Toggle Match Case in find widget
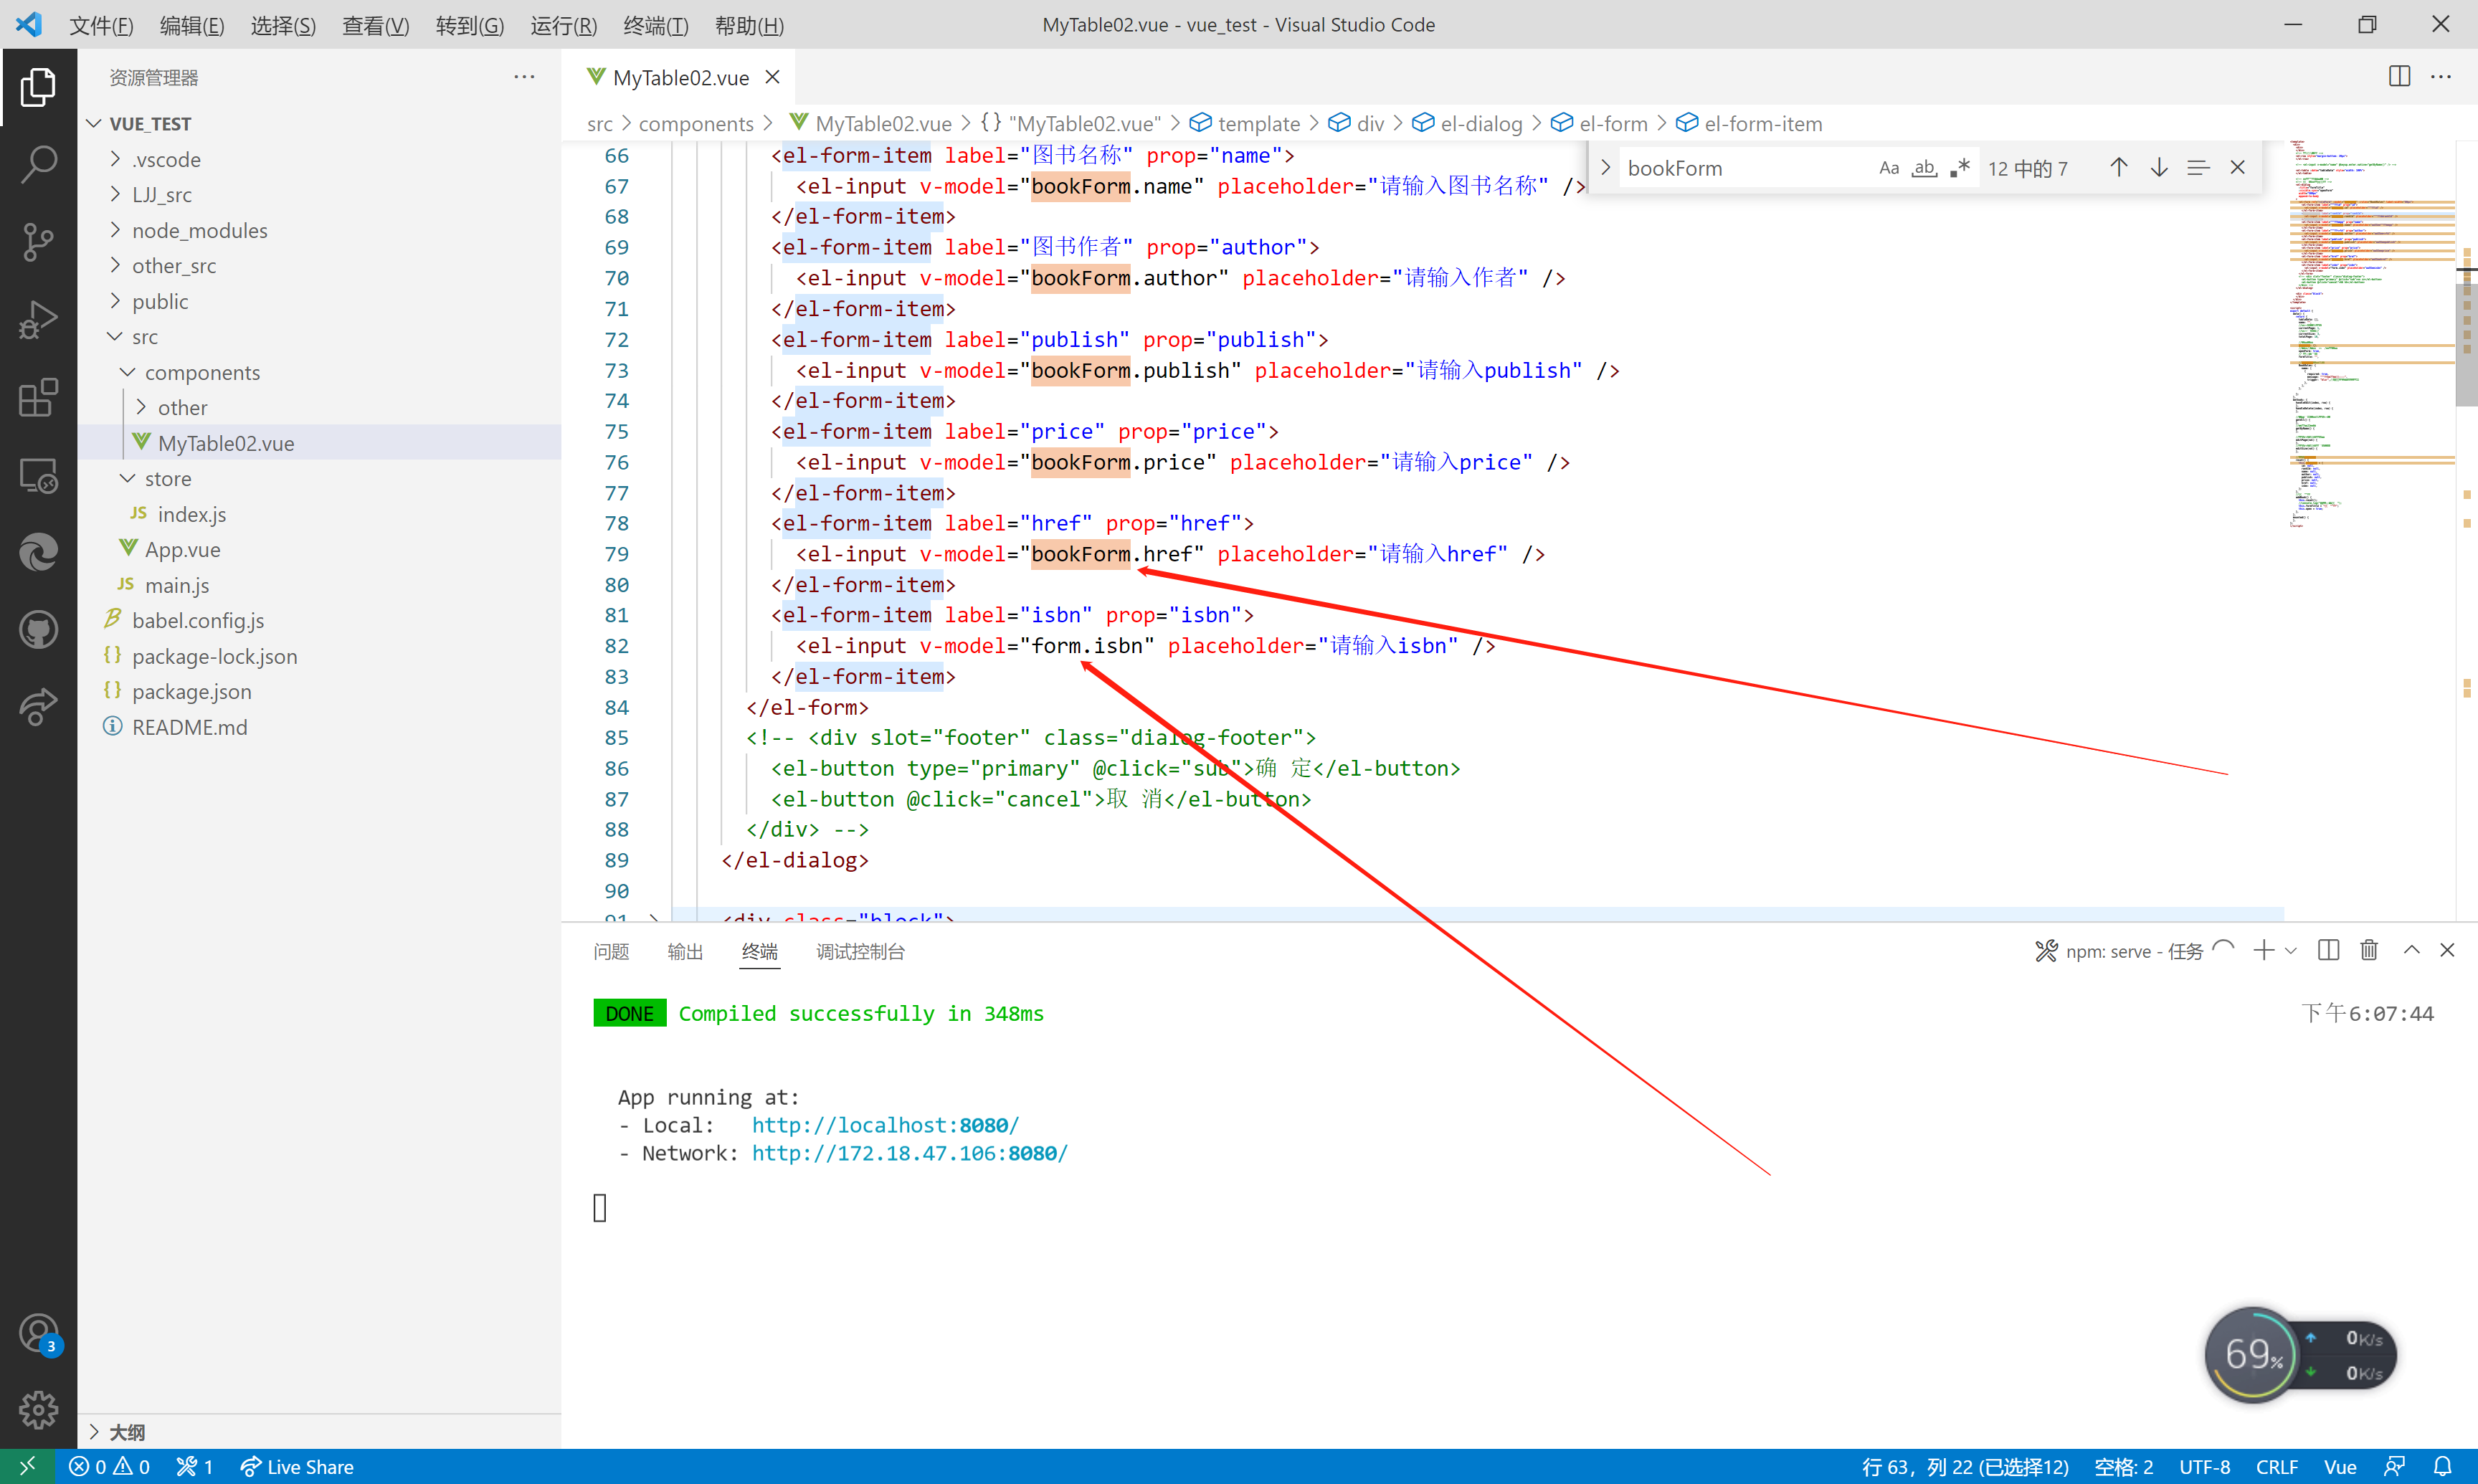Screen dimensions: 2478x1484 coord(1888,168)
